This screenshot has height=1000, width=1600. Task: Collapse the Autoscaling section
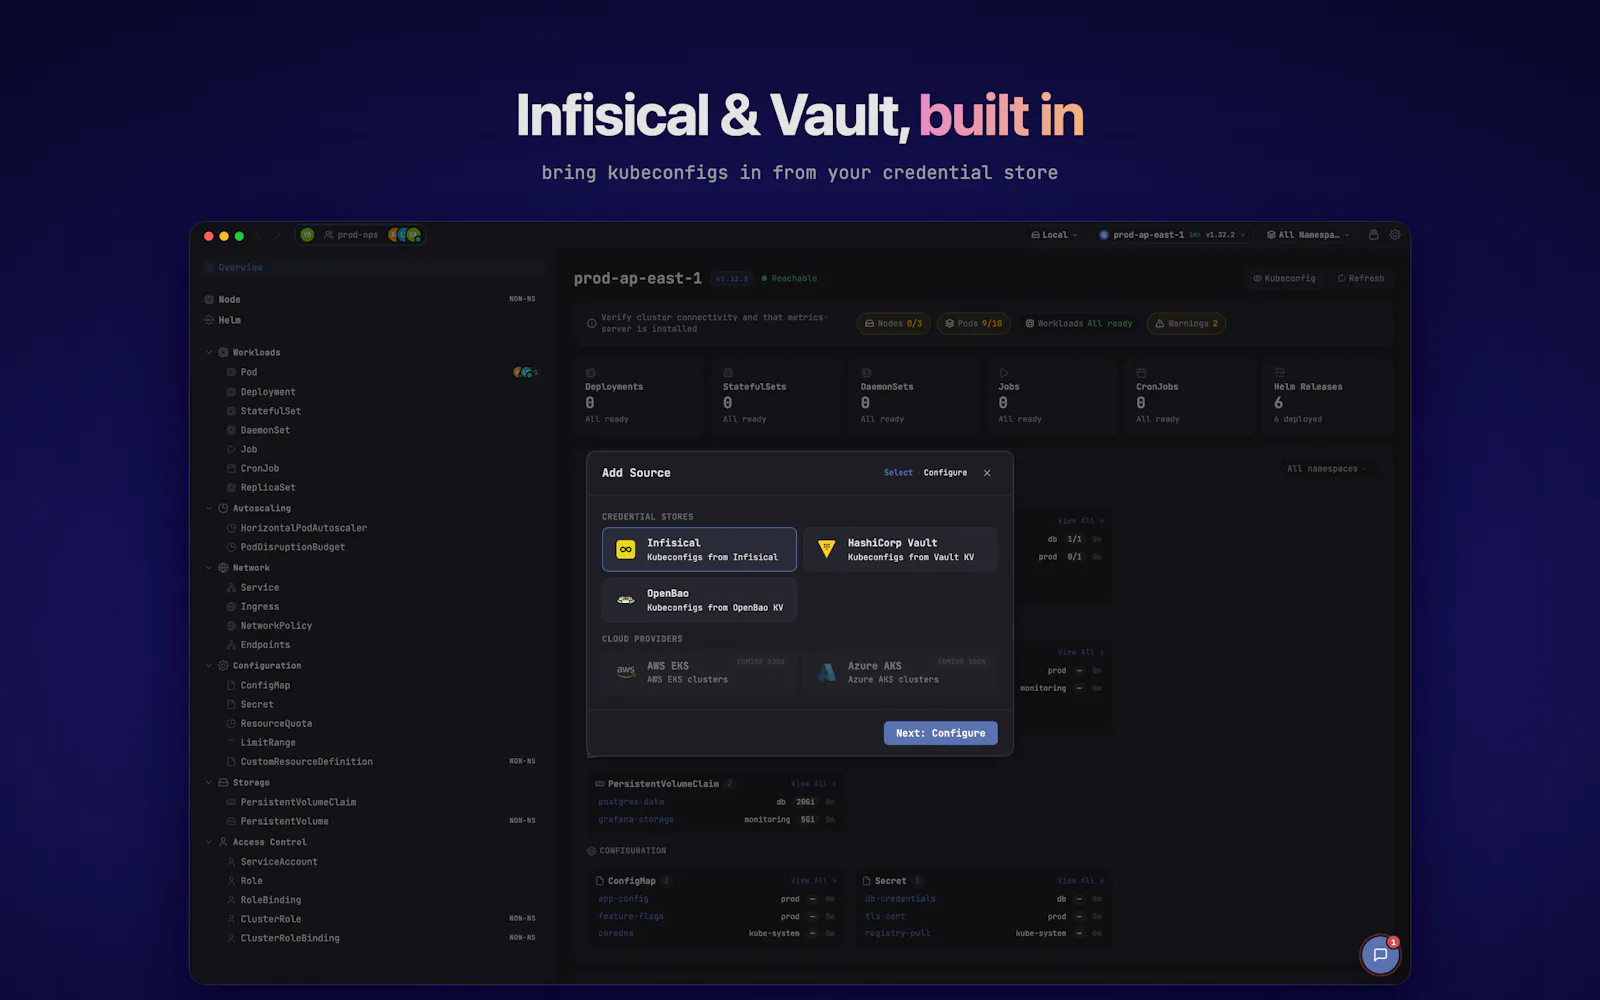point(209,508)
